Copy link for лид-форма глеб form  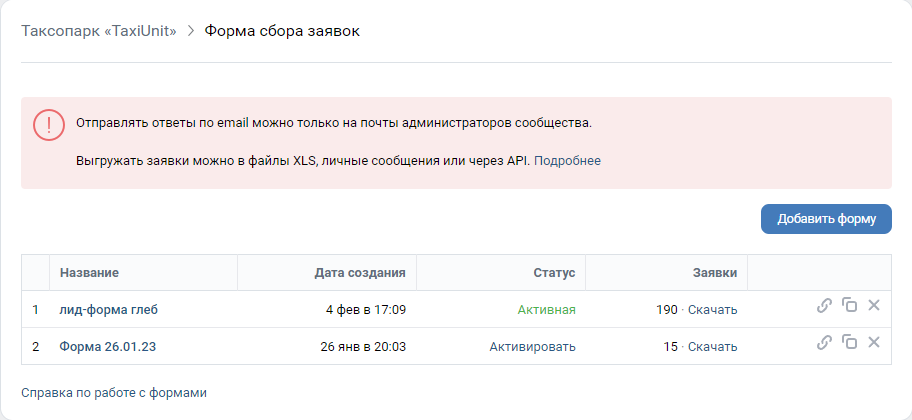pyautogui.click(x=824, y=305)
